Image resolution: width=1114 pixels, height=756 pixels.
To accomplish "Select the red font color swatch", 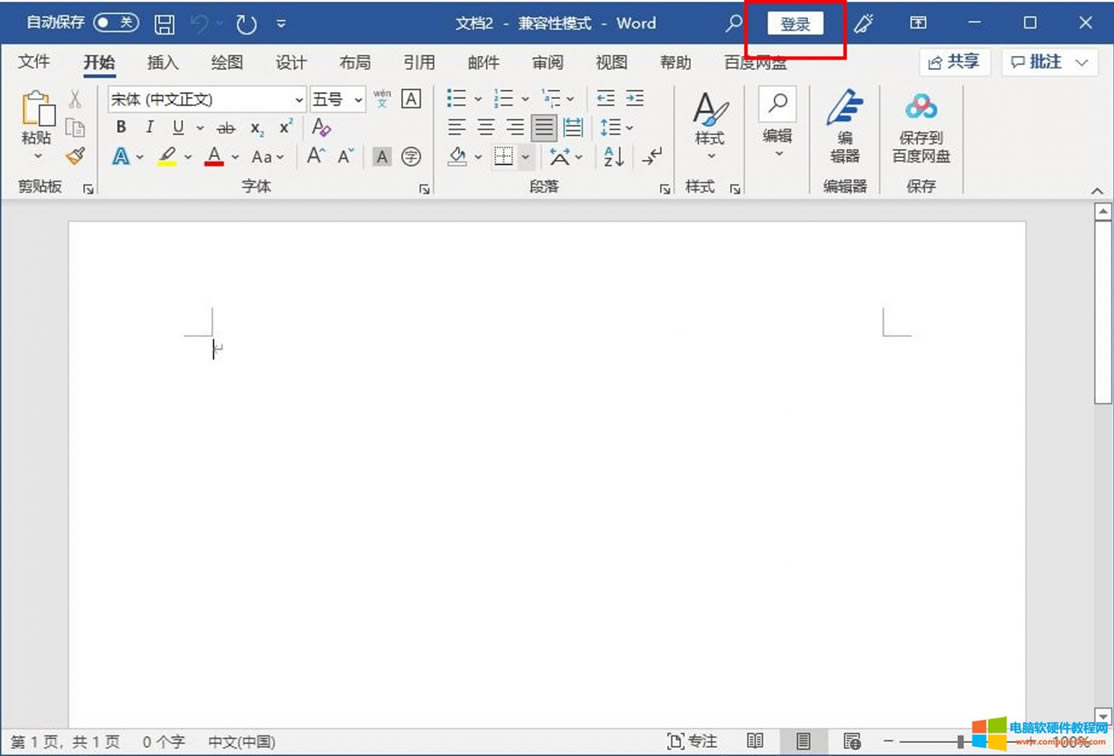I will (213, 157).
